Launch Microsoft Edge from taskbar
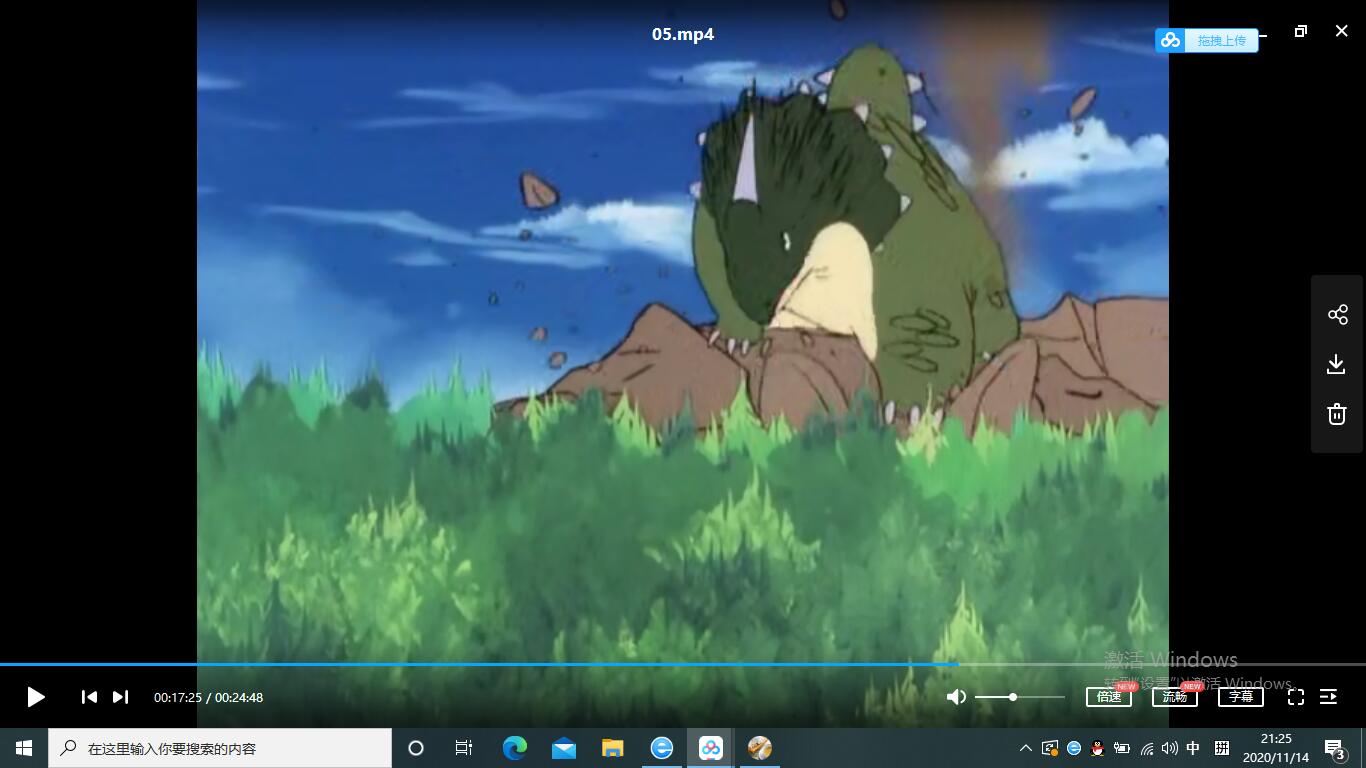 click(514, 748)
